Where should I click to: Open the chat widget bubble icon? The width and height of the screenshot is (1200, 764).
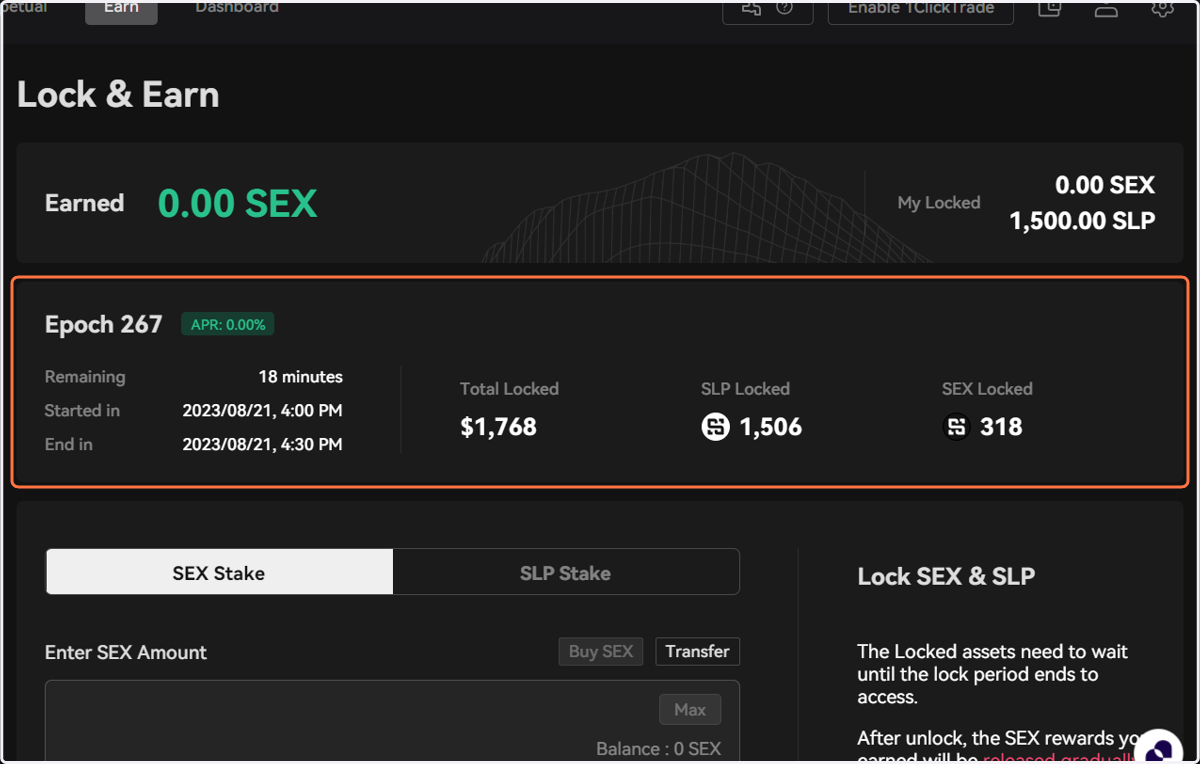[1160, 750]
